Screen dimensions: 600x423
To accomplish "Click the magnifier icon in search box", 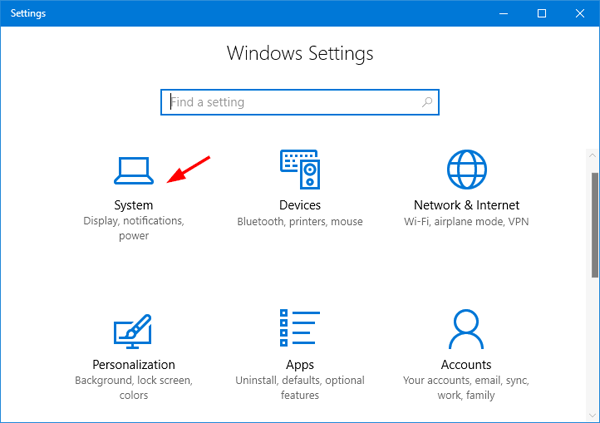I will click(427, 102).
